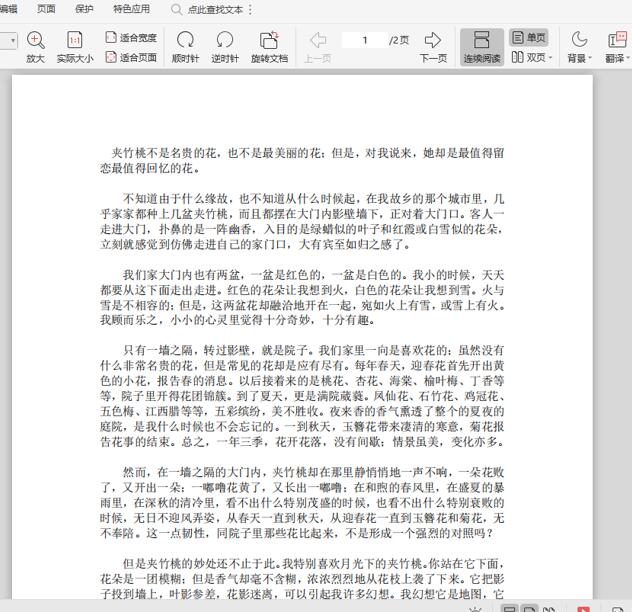Switch to 双页 double page layout
632x612 pixels.
tap(528, 57)
